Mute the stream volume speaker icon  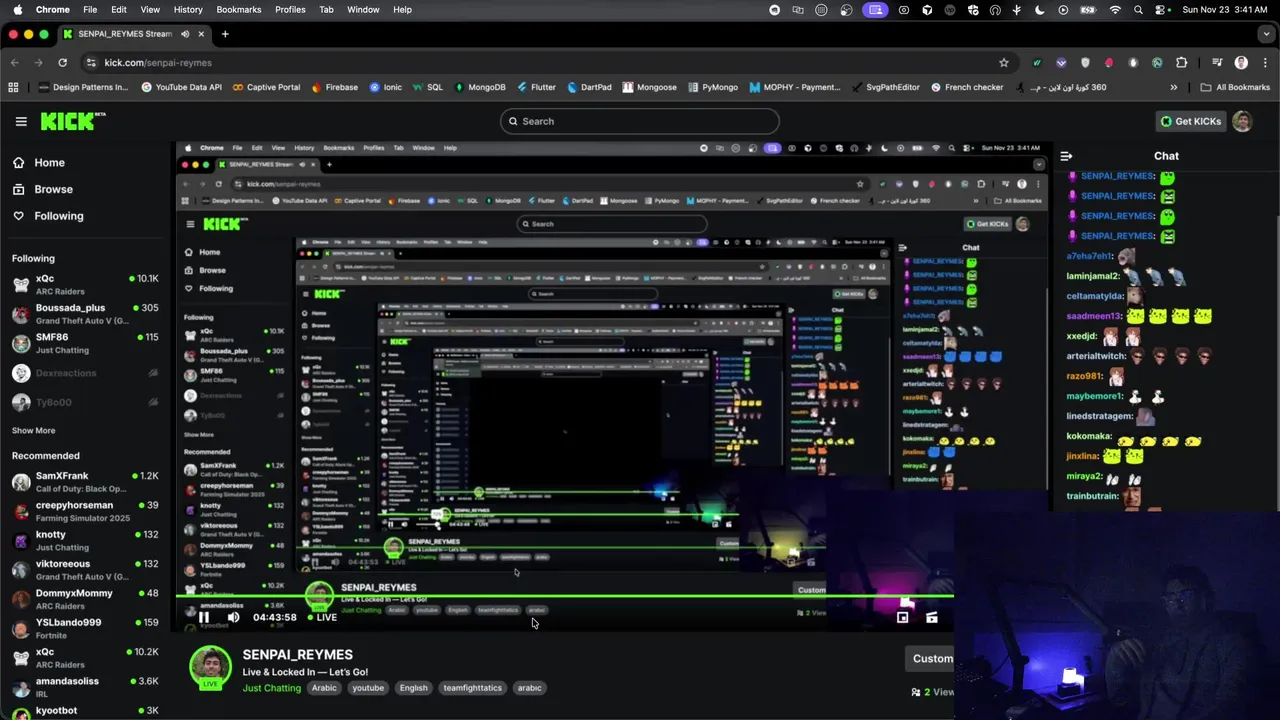(233, 617)
